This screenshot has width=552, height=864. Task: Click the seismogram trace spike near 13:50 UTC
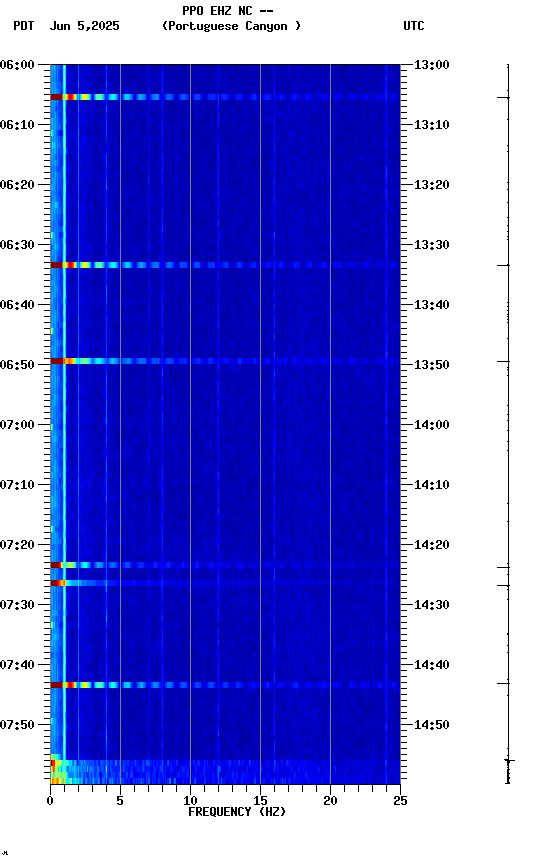504,361
